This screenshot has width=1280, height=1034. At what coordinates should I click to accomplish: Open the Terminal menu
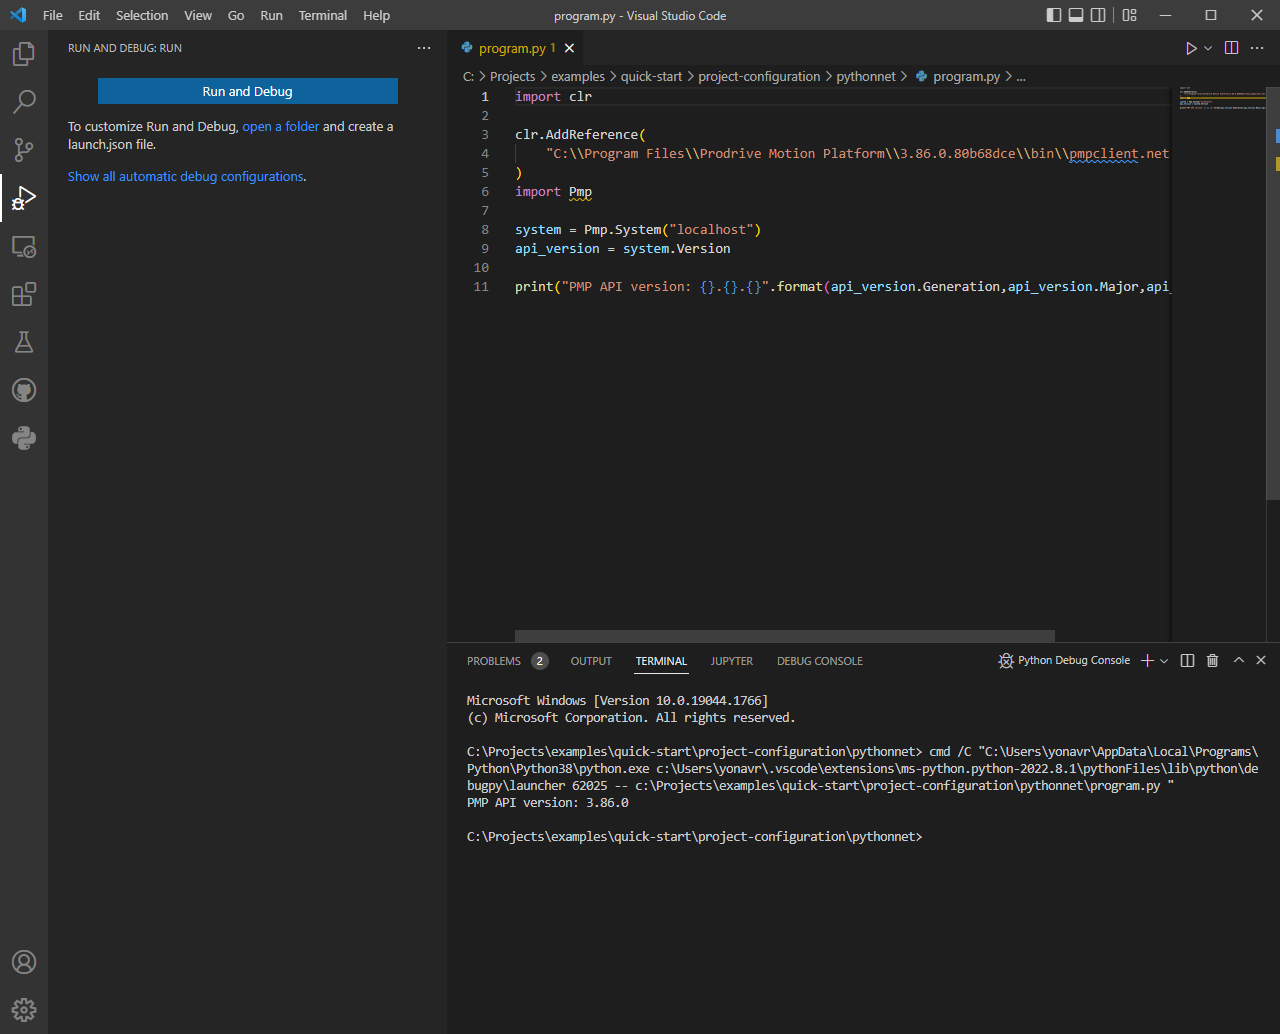point(323,15)
